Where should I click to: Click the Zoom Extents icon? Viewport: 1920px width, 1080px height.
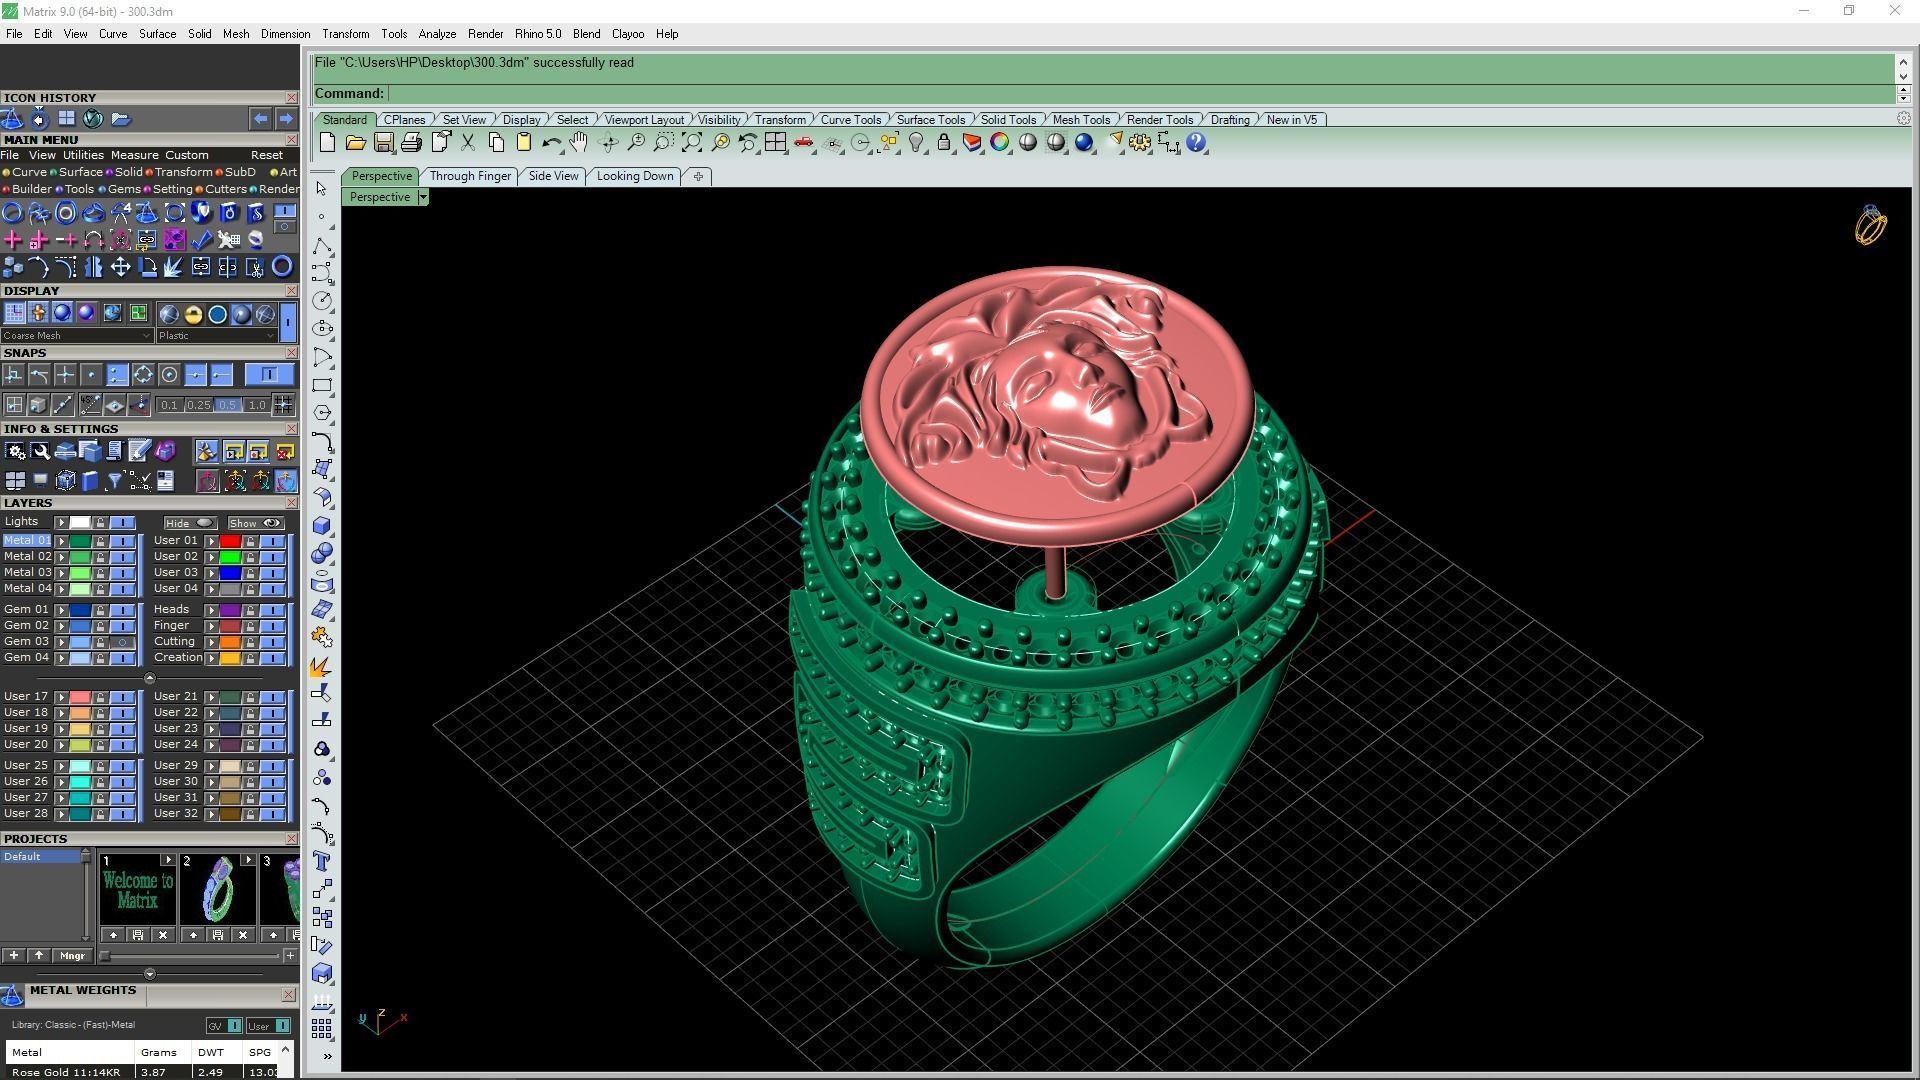(691, 143)
